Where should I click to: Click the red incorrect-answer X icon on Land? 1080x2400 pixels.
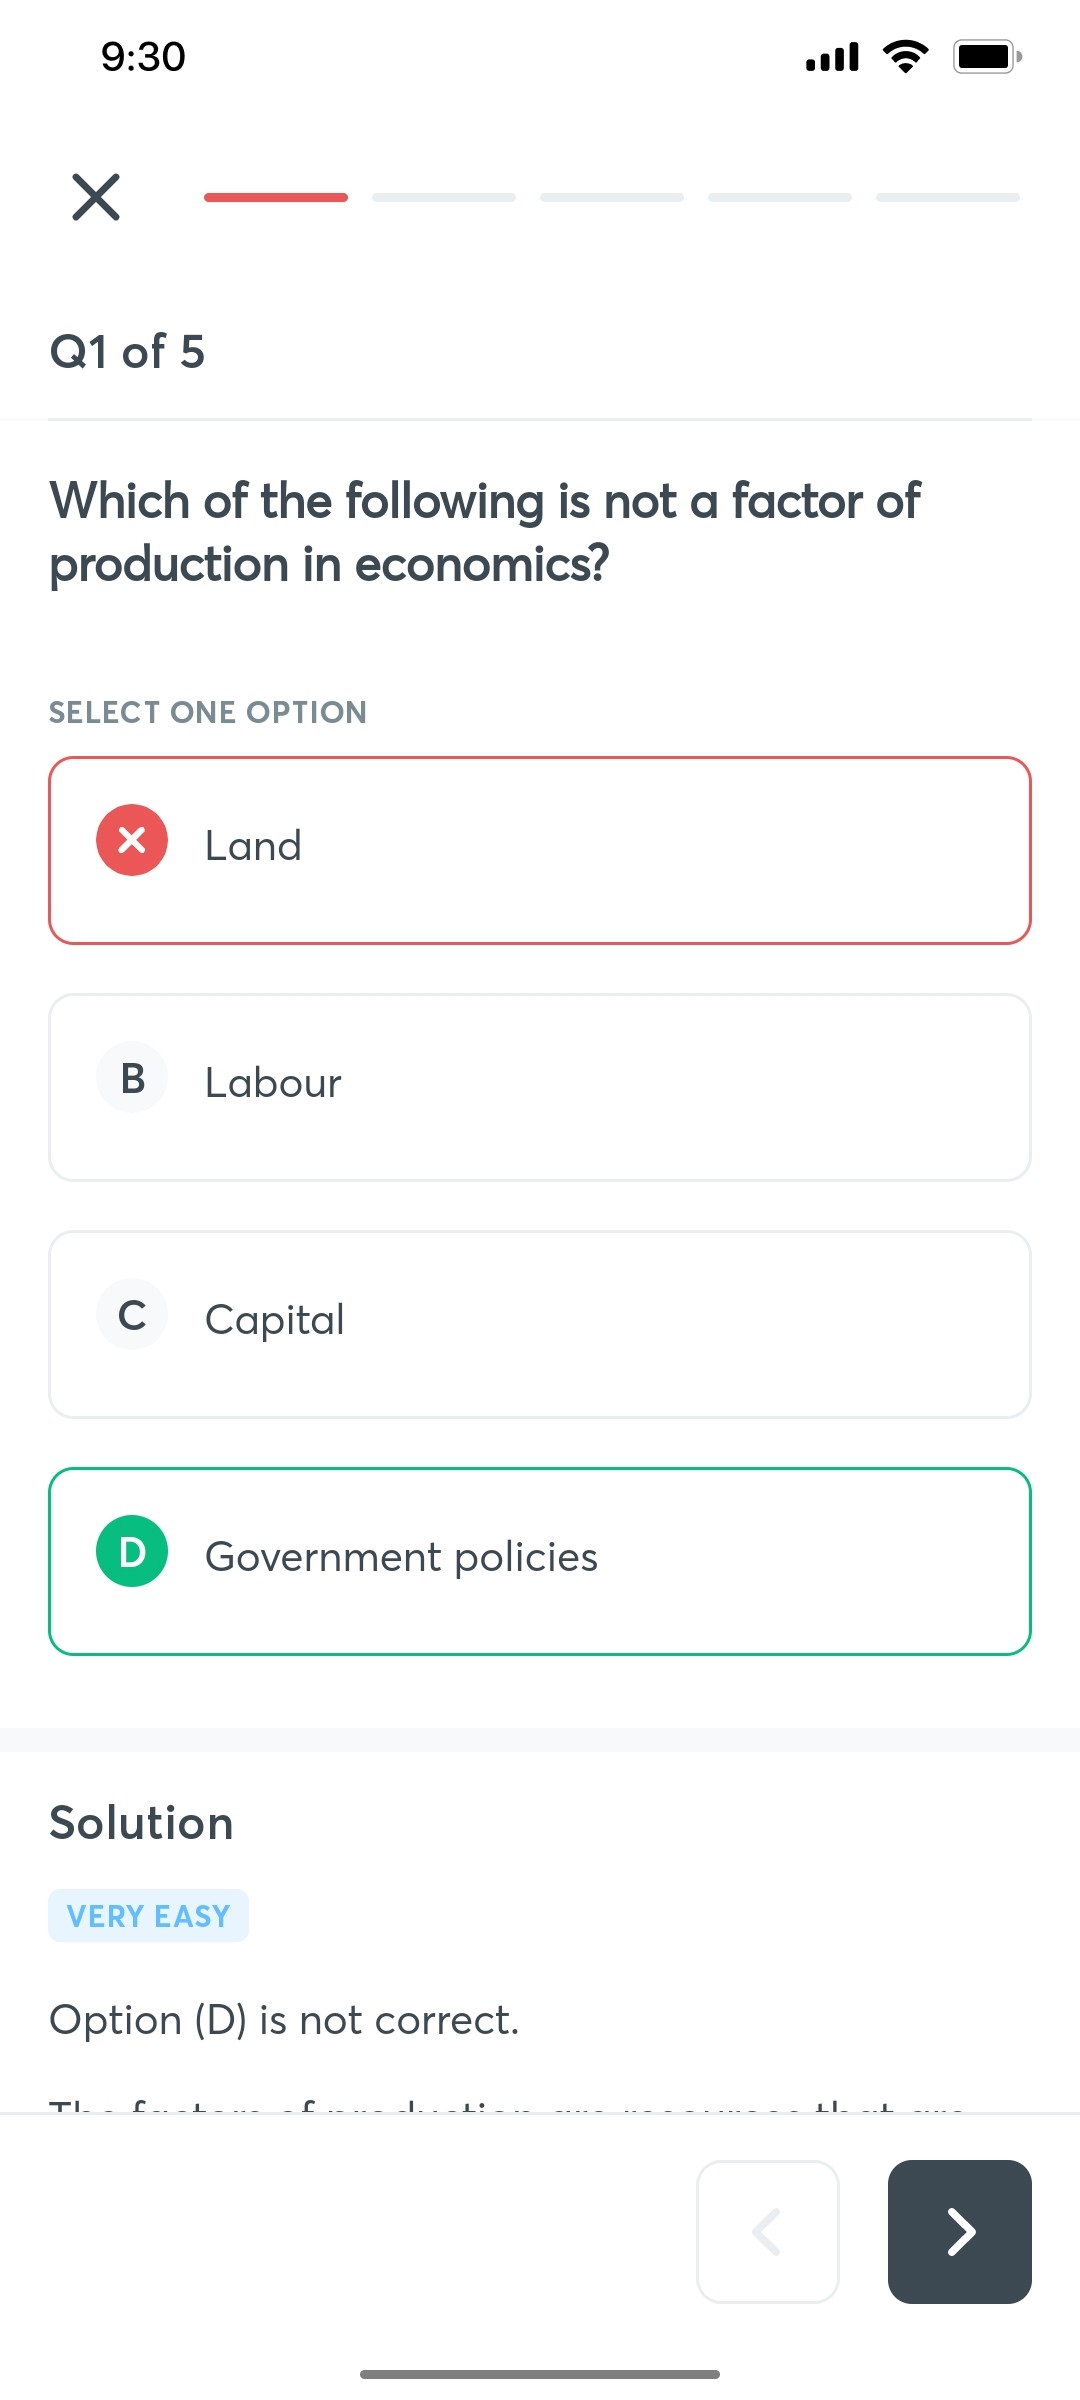point(131,840)
